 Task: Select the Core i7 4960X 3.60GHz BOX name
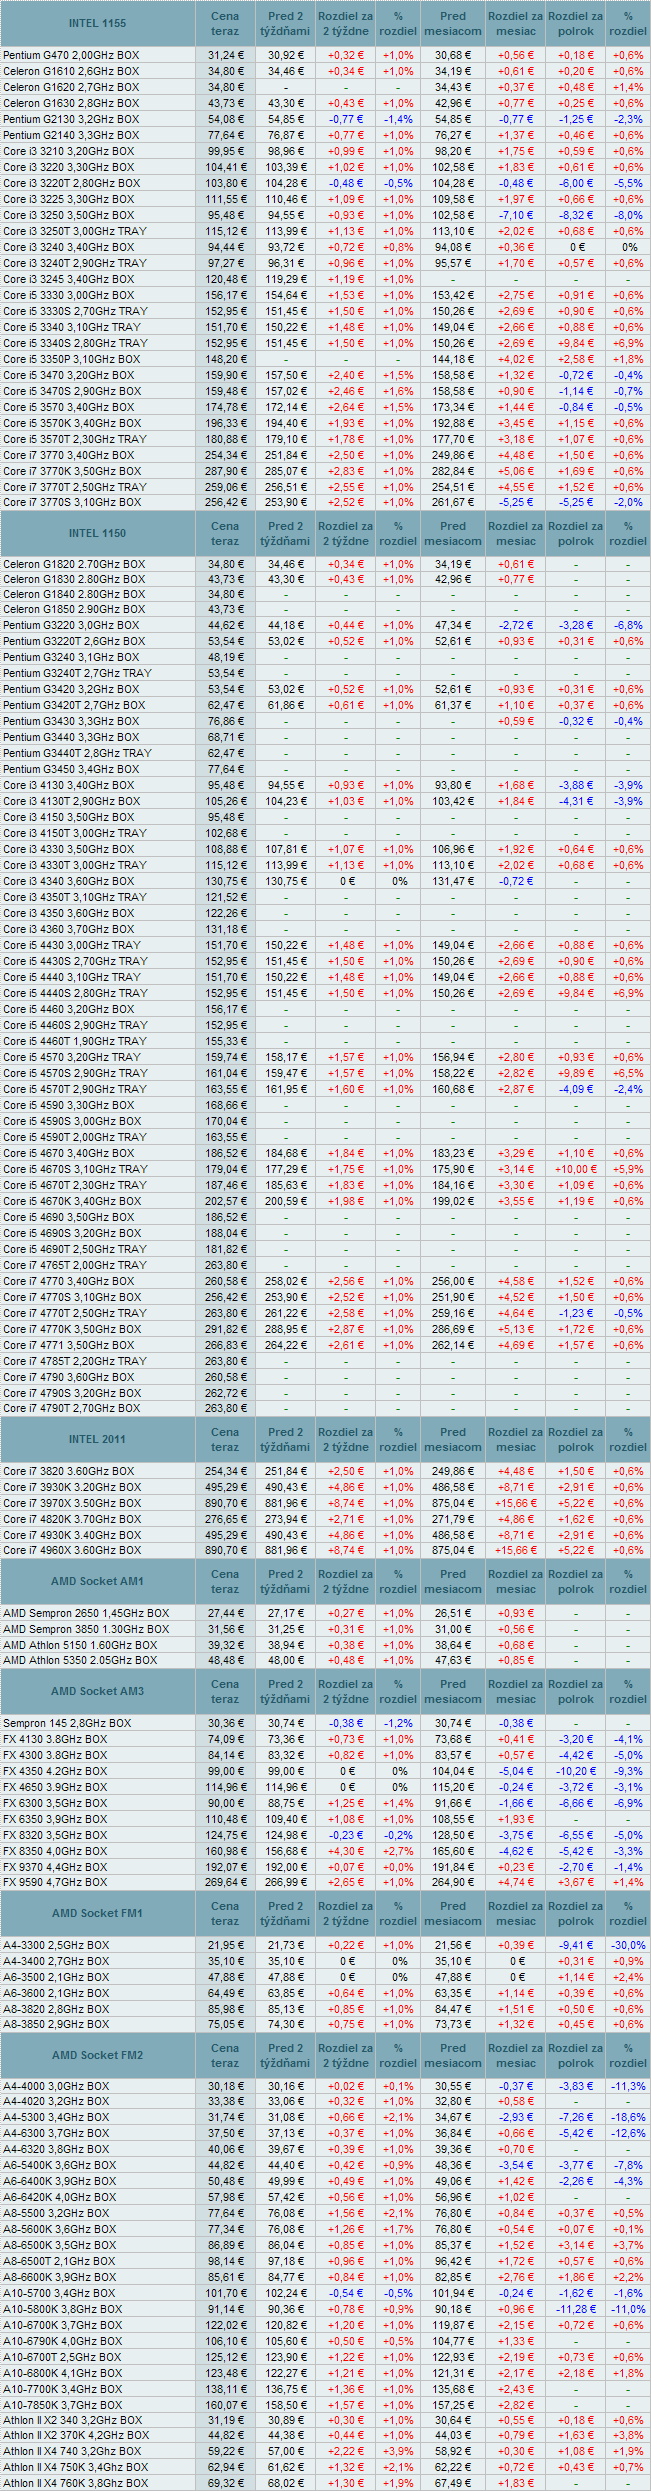point(72,1550)
